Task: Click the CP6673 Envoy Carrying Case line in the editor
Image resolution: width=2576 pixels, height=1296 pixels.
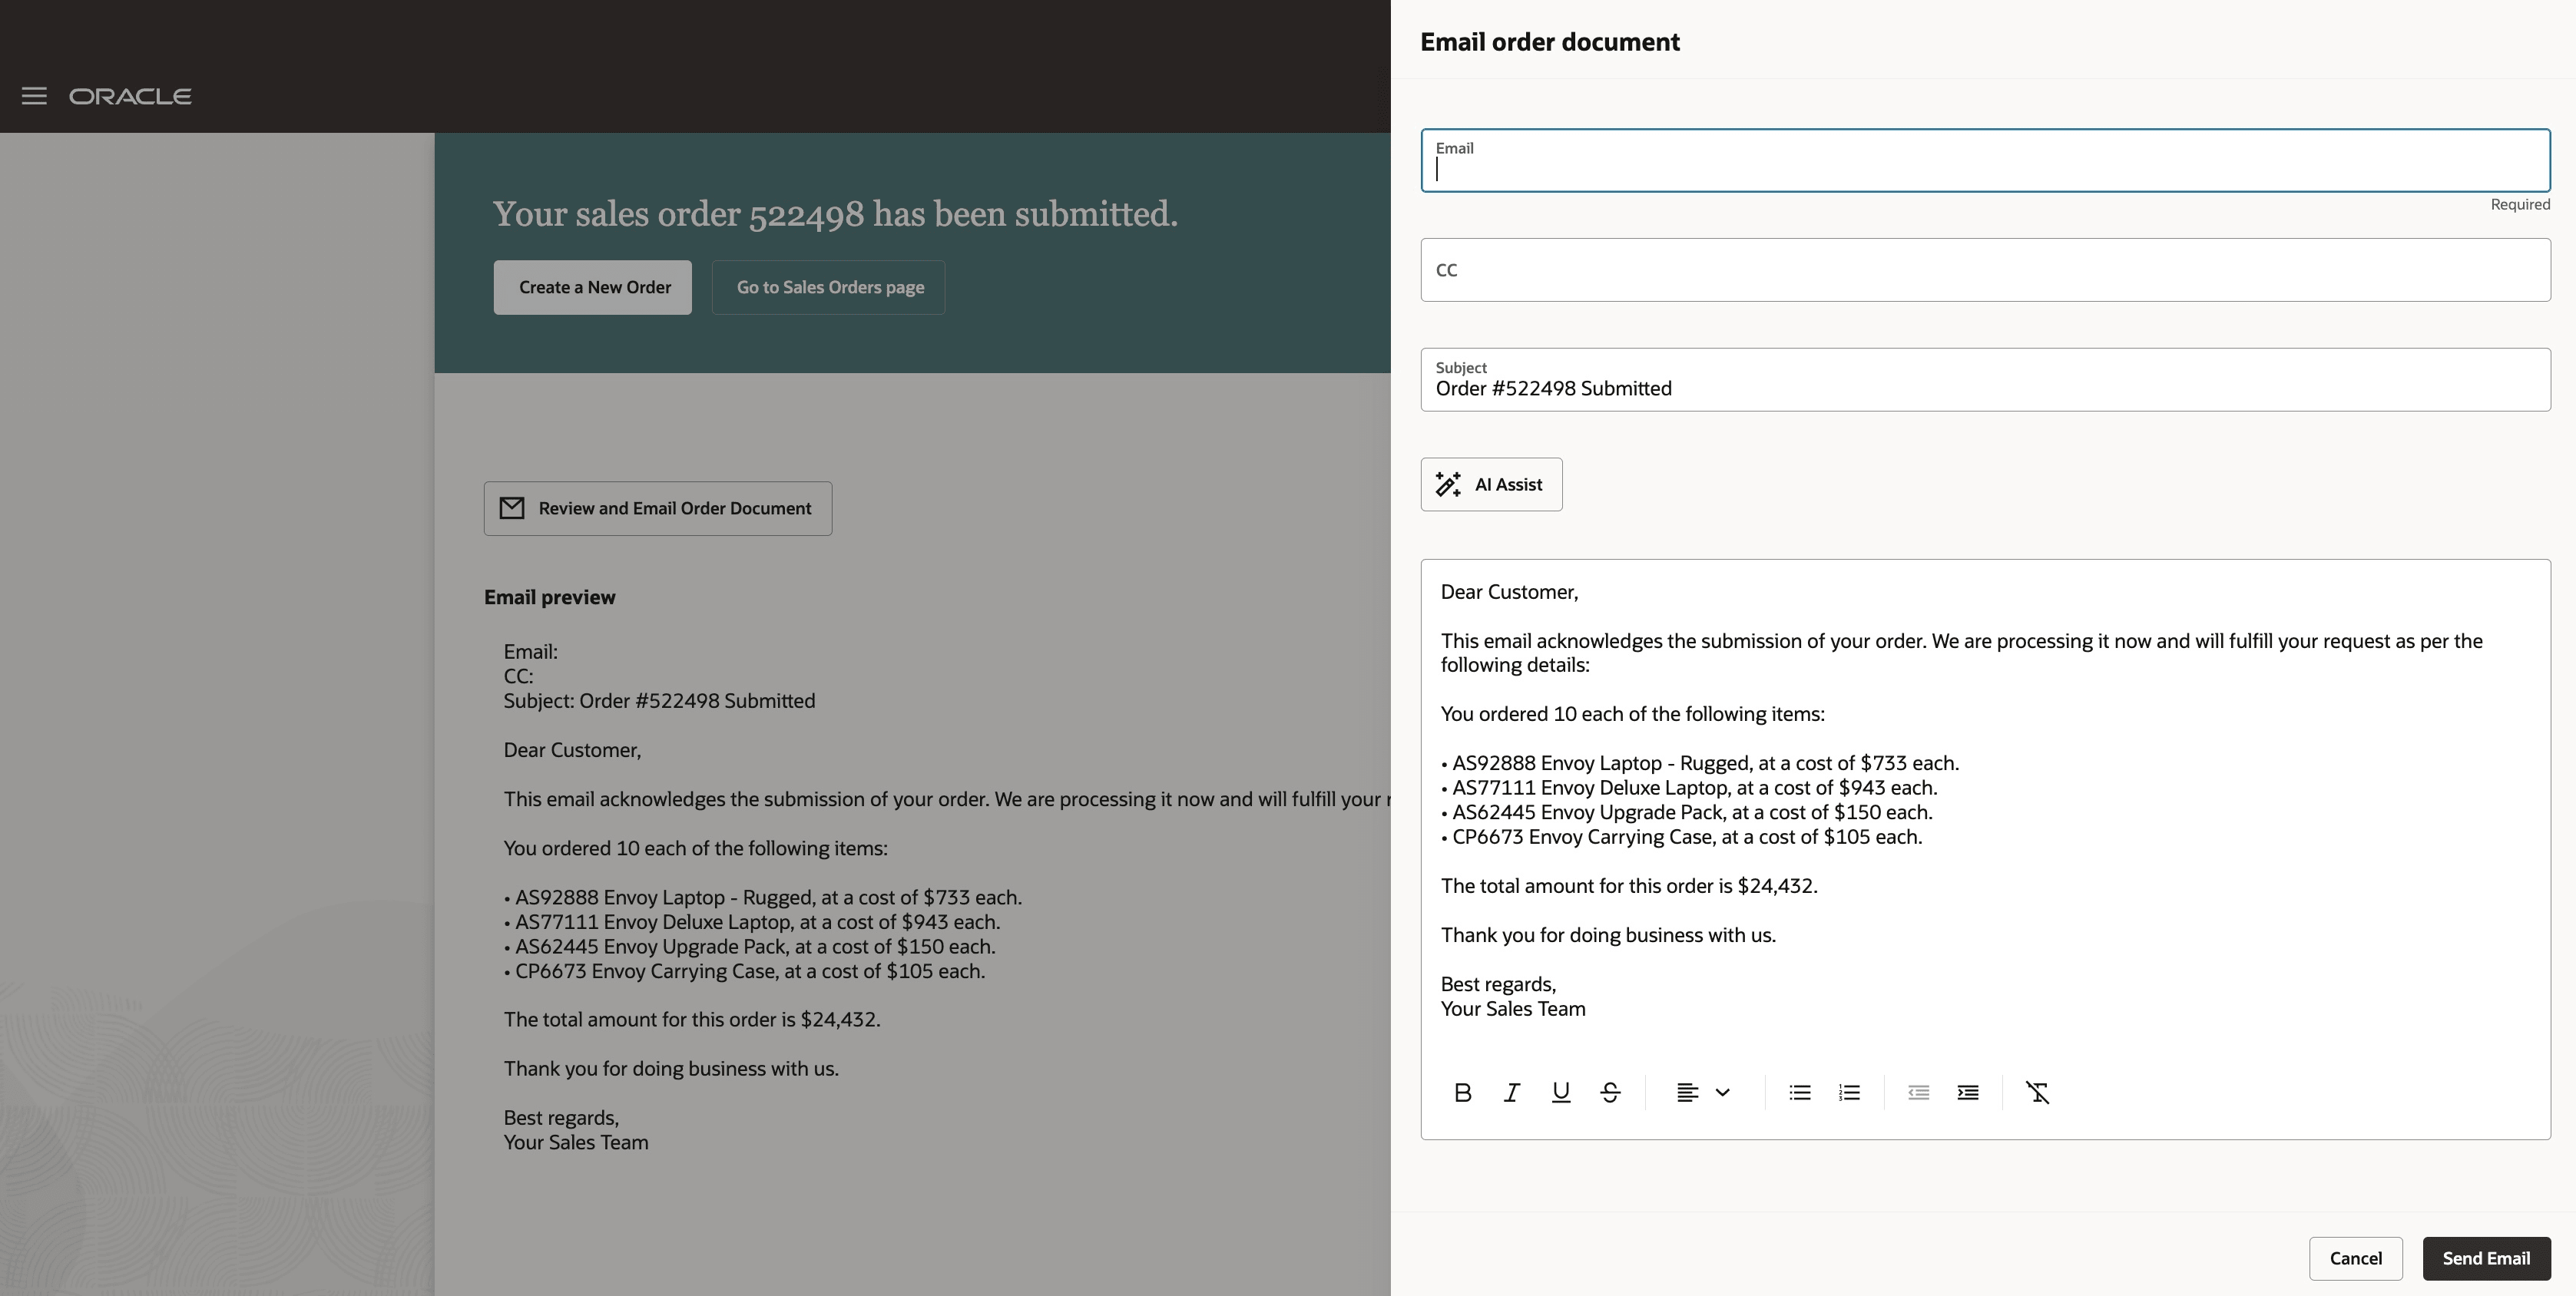Action: (x=1682, y=837)
